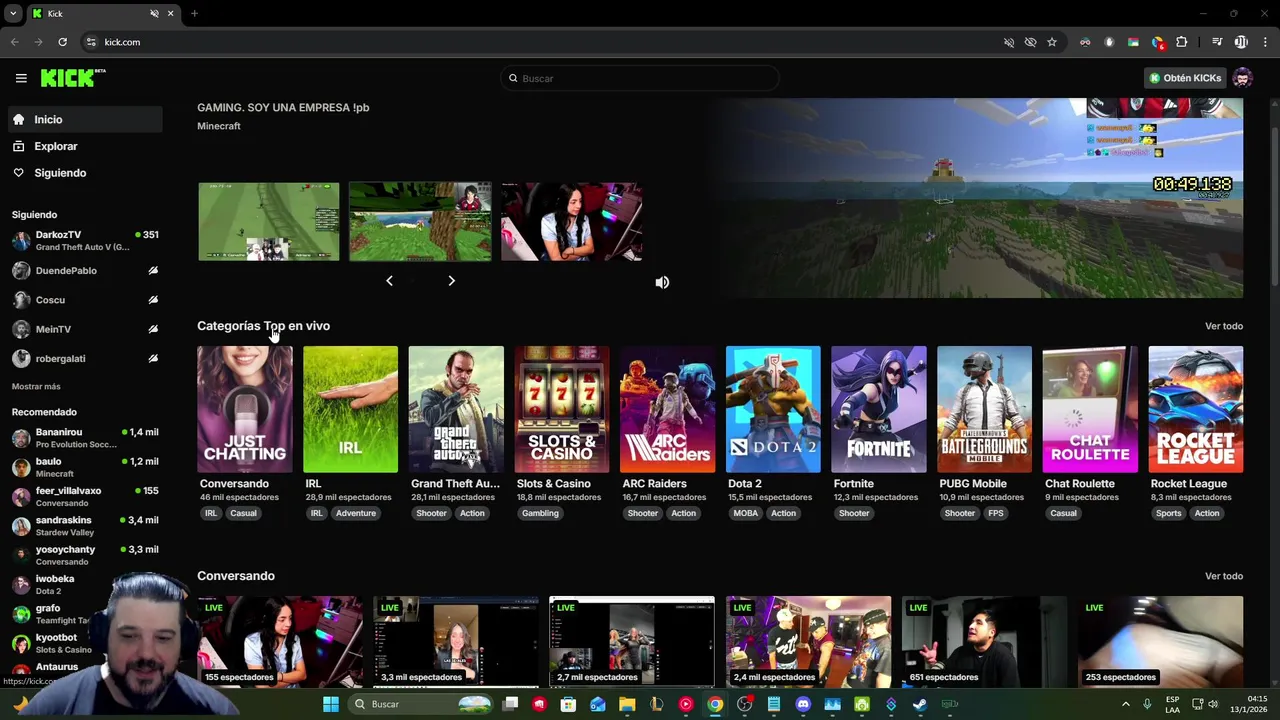The height and width of the screenshot is (720, 1280).
Task: Expand Mostrar más in followed list
Action: (x=36, y=386)
